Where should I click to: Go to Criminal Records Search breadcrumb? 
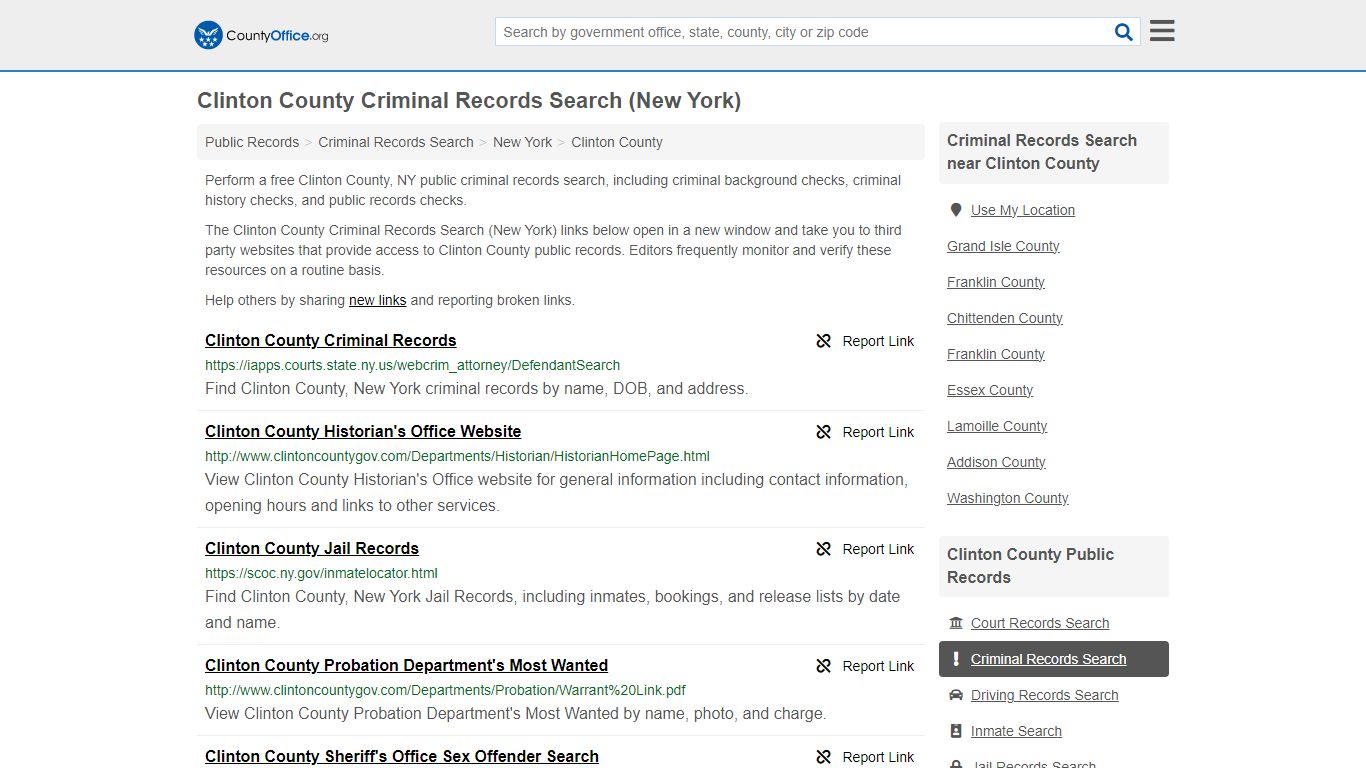[396, 142]
